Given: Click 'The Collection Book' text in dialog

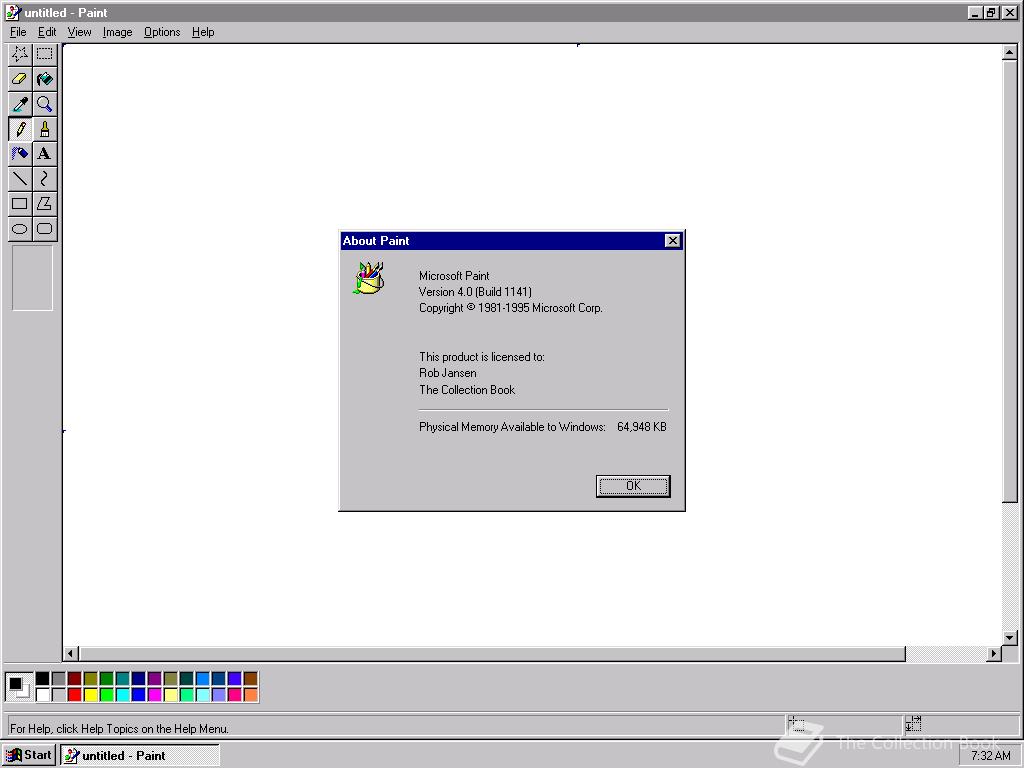Looking at the screenshot, I should [467, 390].
